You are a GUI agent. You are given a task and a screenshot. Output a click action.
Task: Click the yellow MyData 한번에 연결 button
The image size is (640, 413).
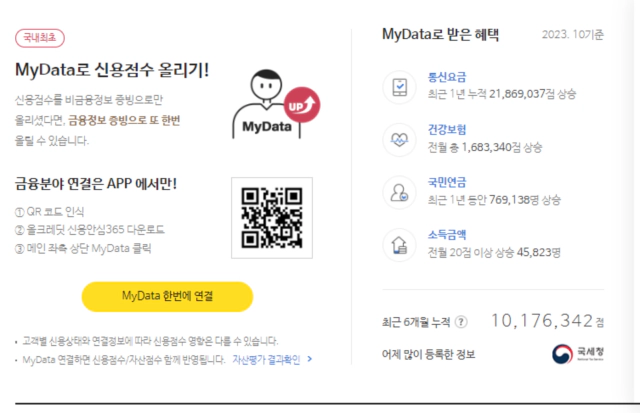point(167,296)
